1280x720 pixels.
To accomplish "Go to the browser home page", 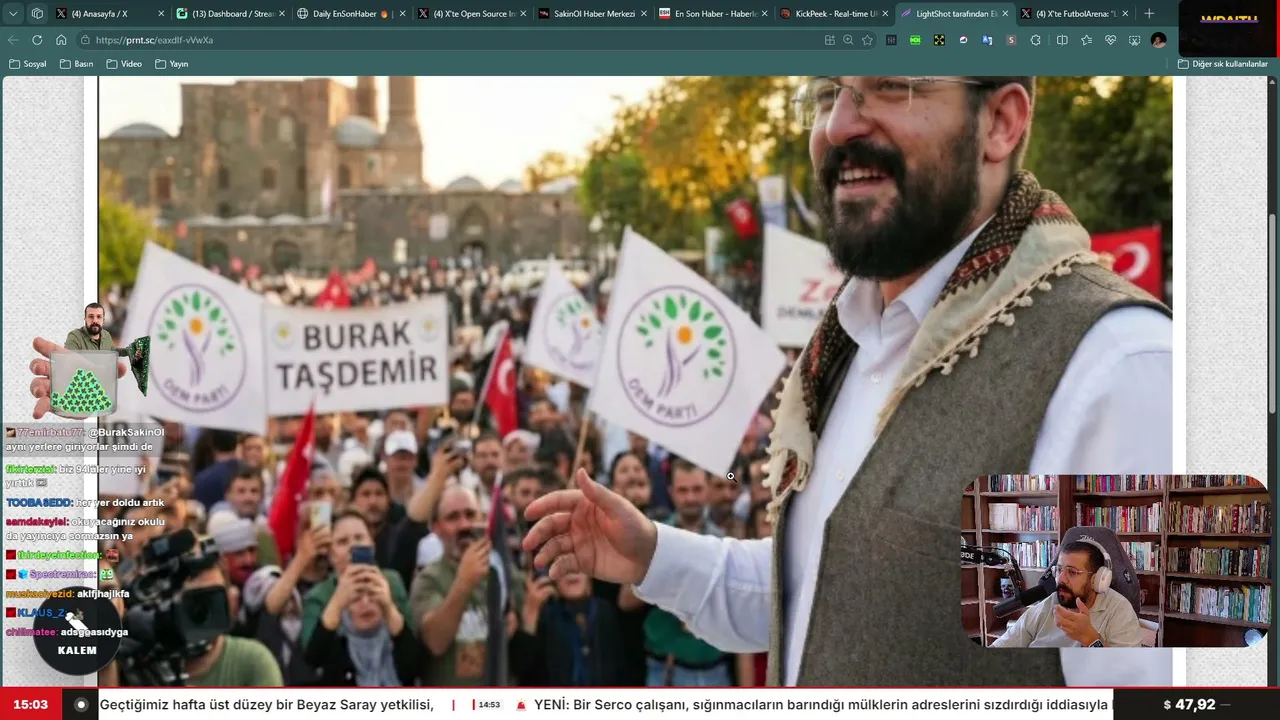I will [61, 40].
